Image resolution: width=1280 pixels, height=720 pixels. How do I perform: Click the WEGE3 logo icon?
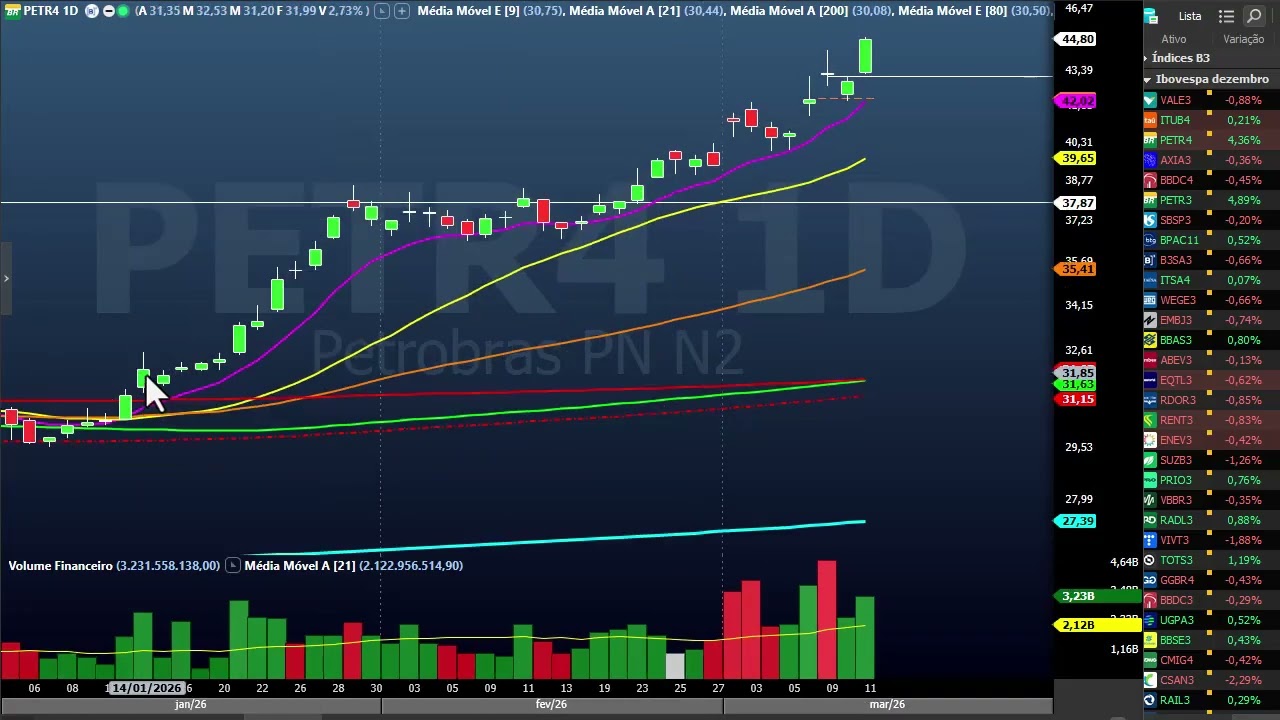[x=1150, y=300]
